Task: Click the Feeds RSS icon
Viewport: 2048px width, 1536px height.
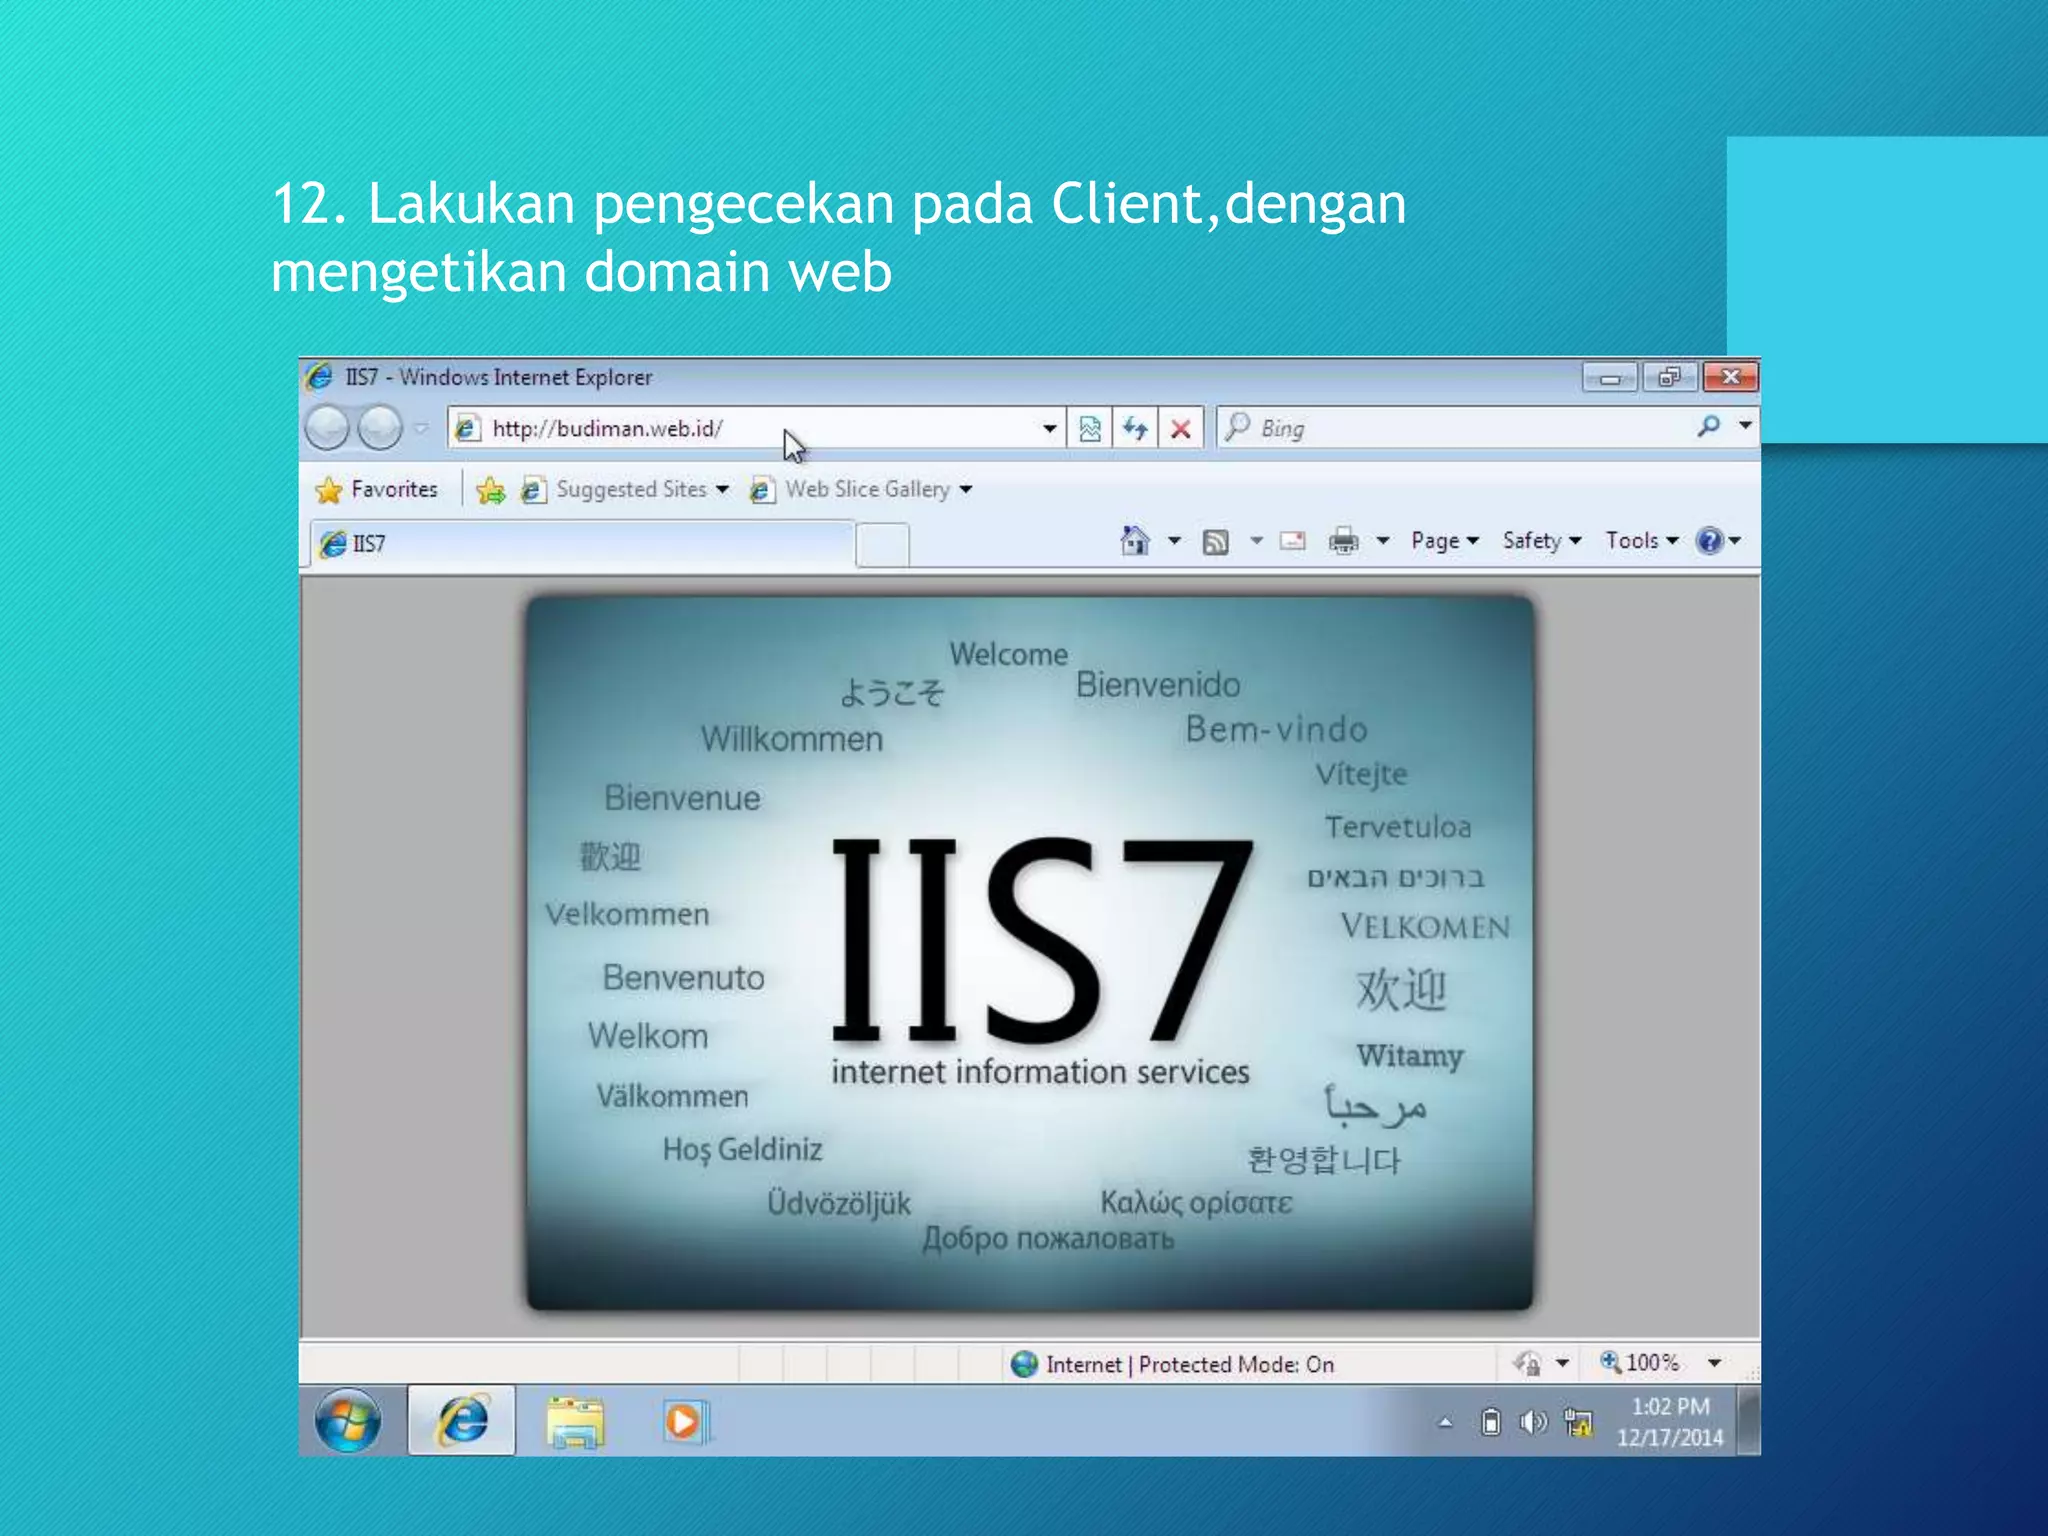Action: (1216, 542)
